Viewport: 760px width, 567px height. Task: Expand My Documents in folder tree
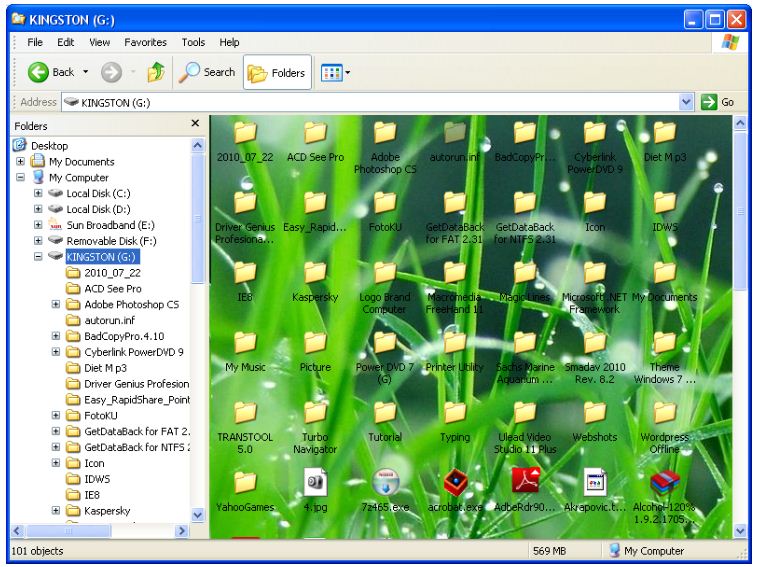20,161
